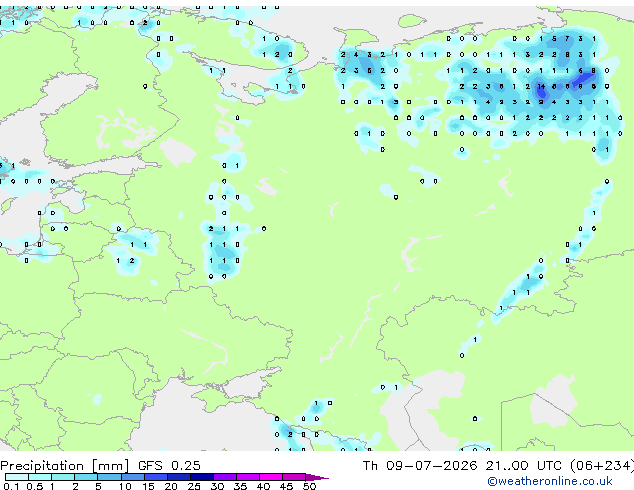Select the 35–40 mm legend swatch

click(x=248, y=477)
